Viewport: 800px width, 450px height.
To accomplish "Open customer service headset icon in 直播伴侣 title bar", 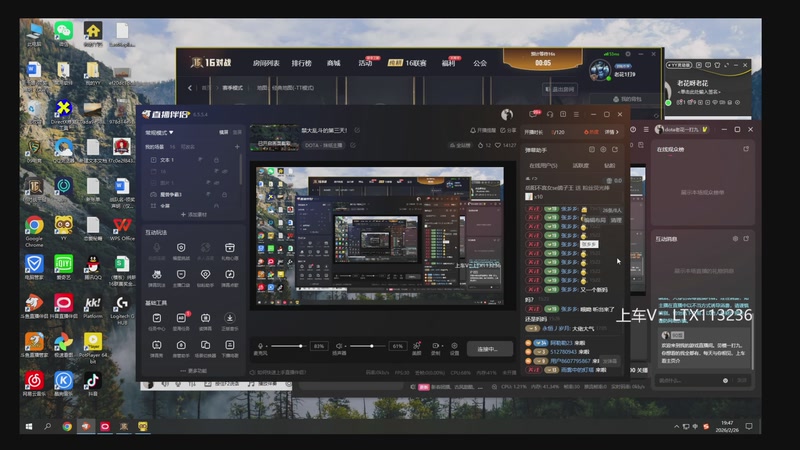I will (x=550, y=114).
